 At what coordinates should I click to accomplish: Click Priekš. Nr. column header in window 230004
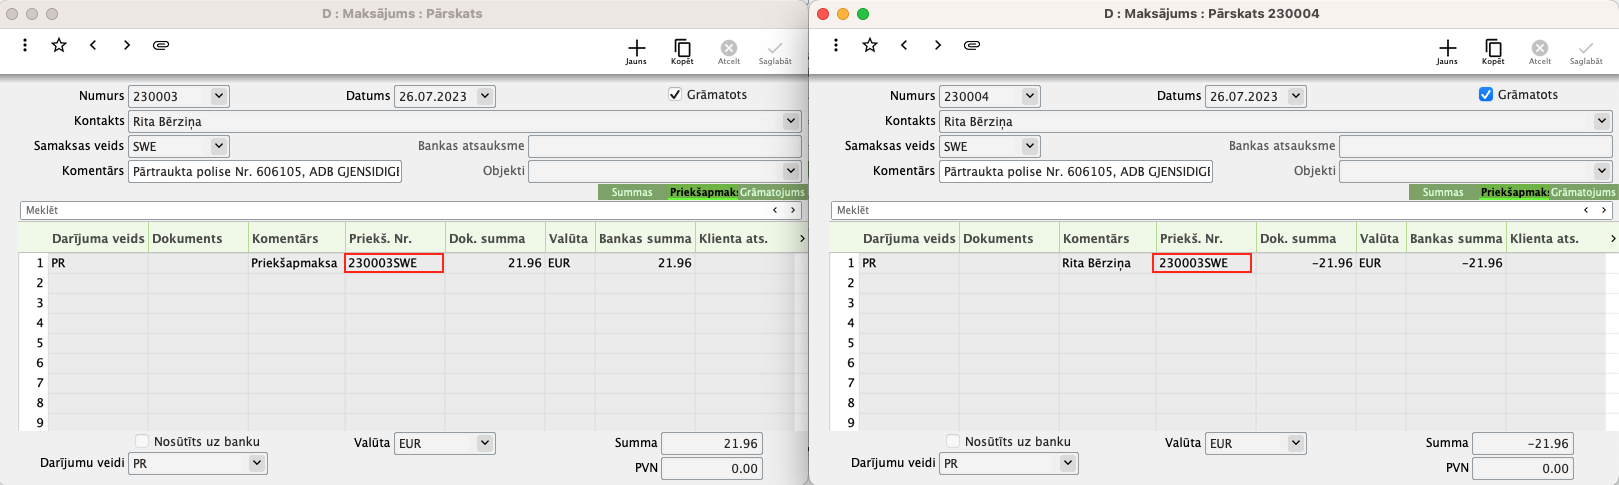point(1205,238)
